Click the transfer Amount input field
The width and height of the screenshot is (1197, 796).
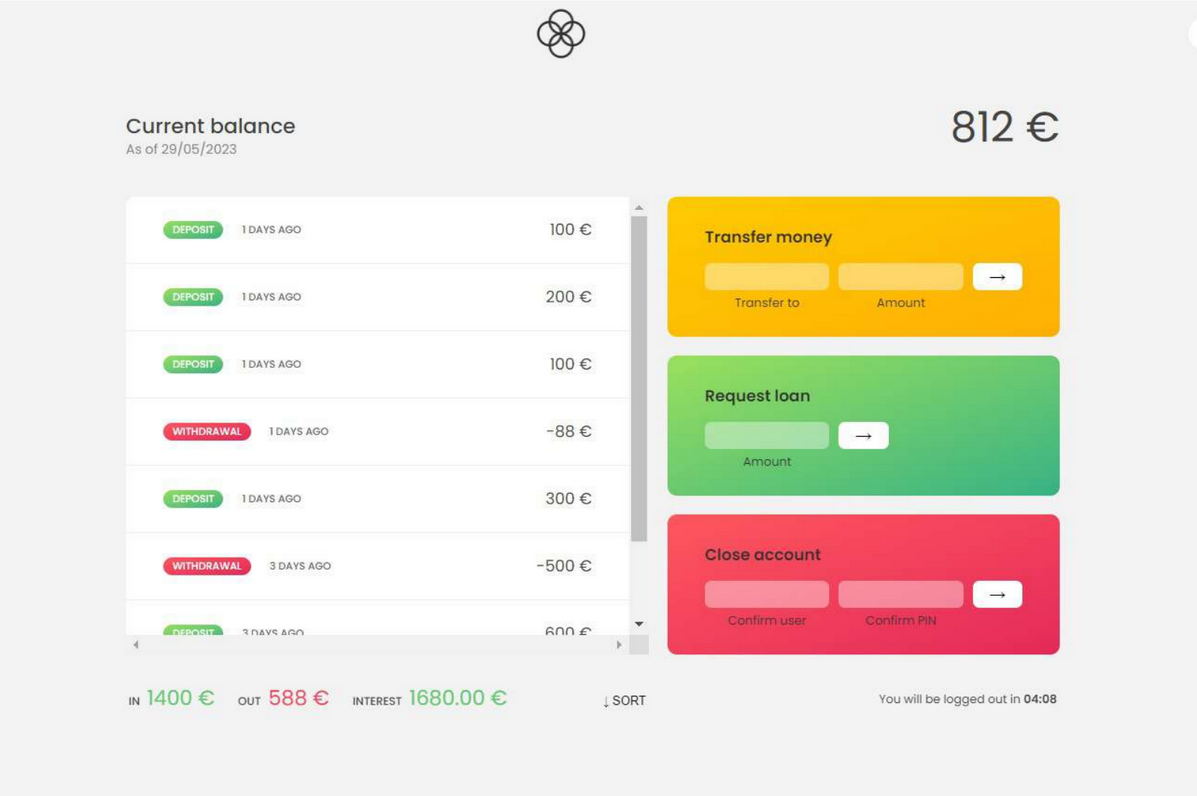899,276
